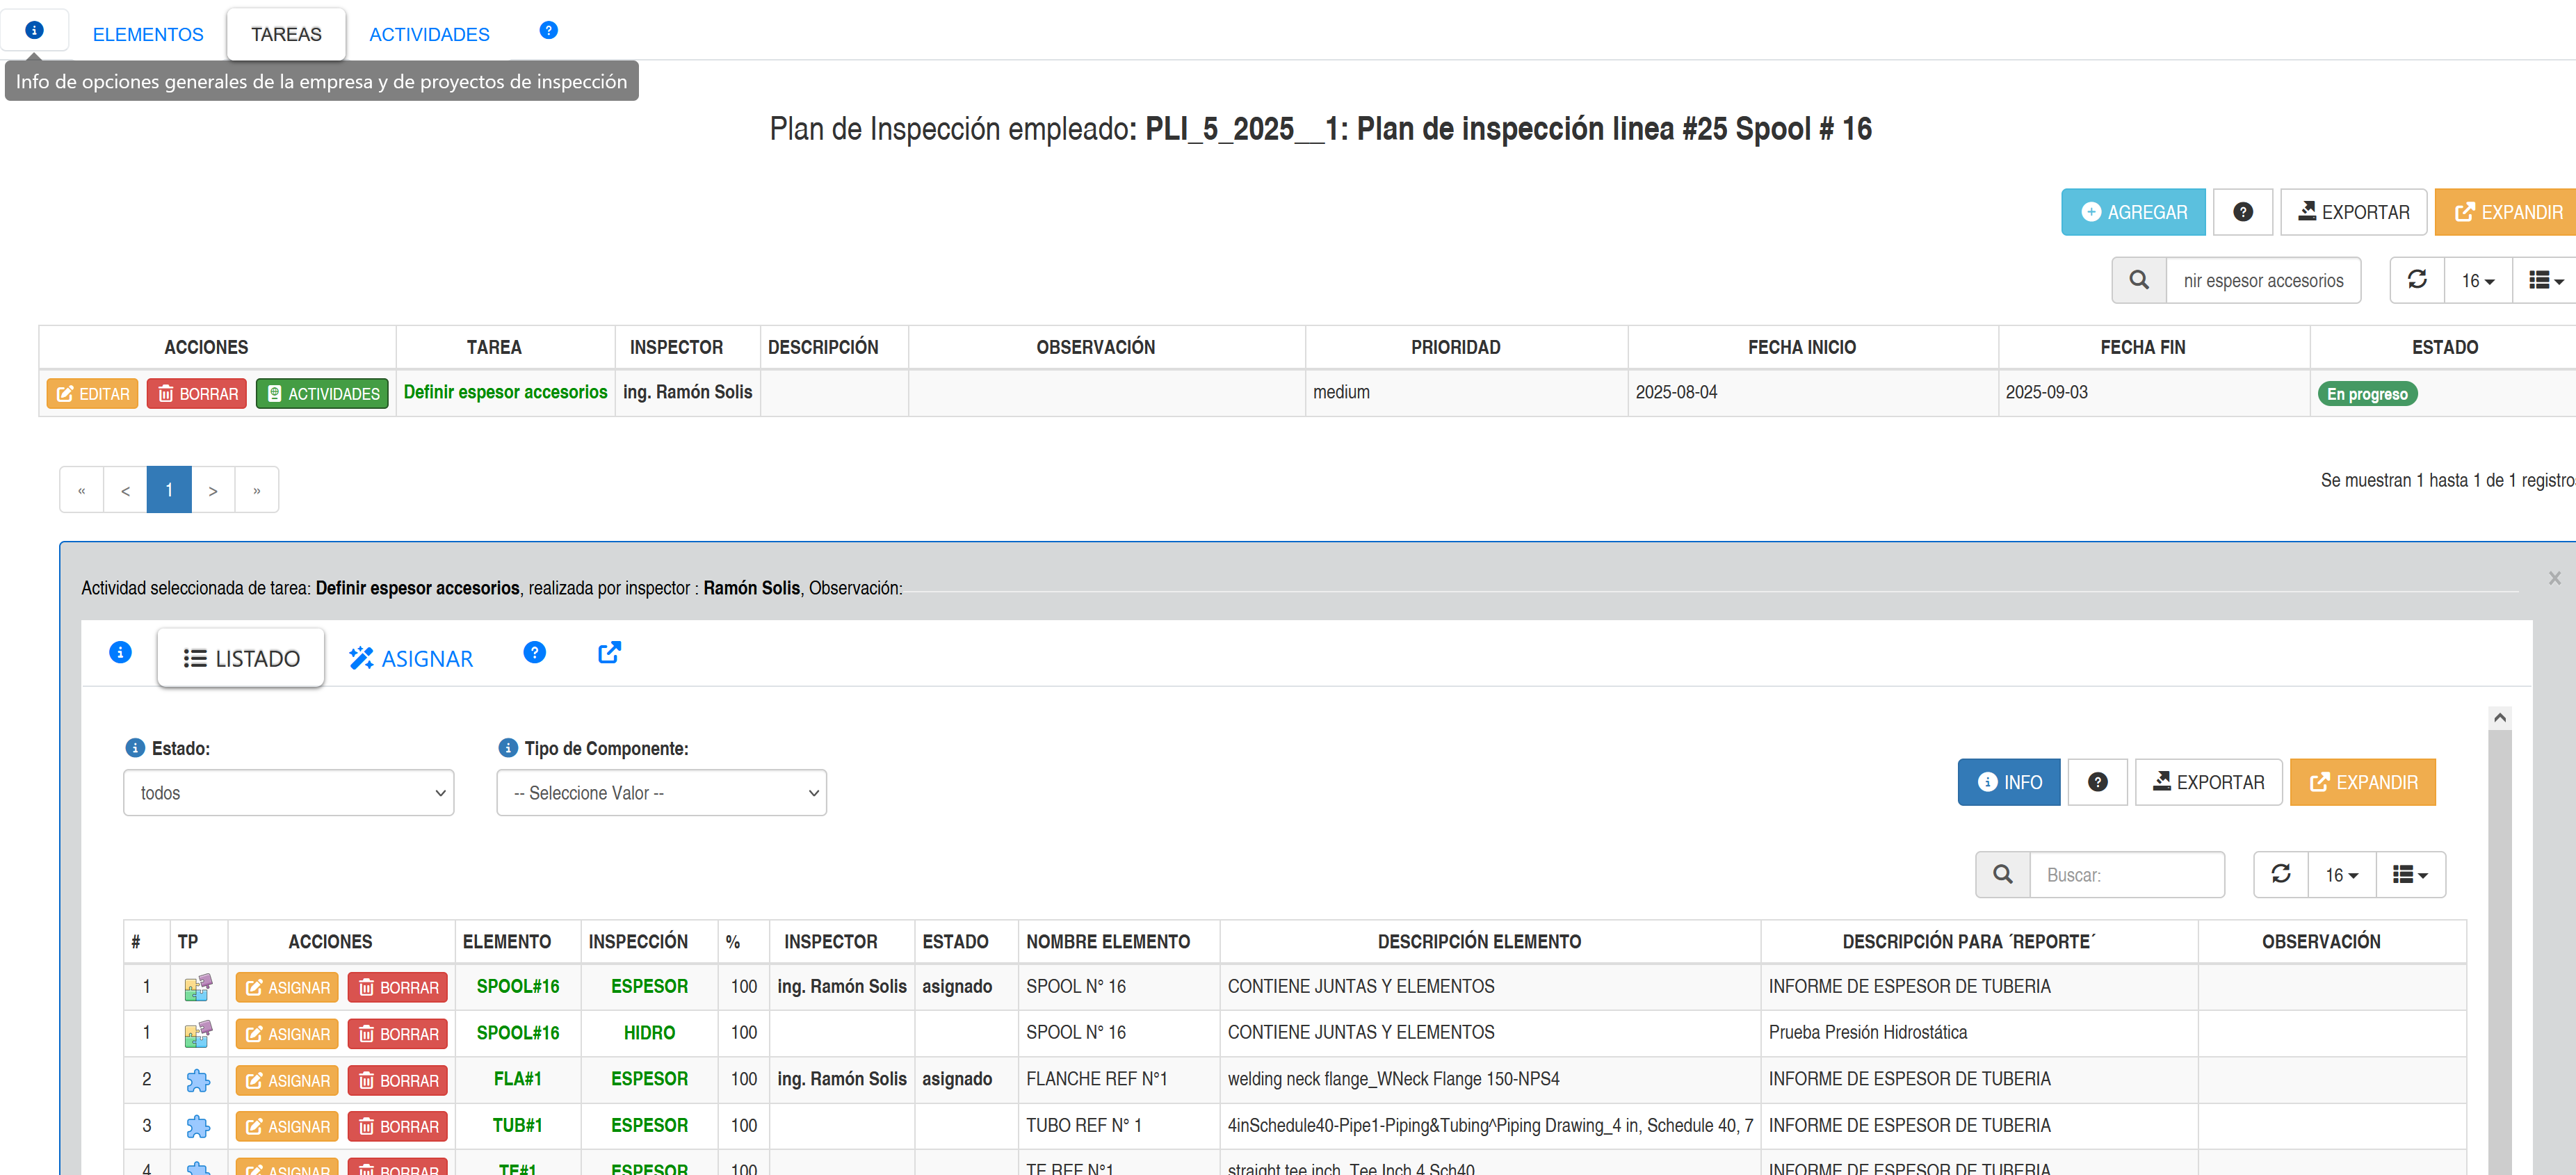The height and width of the screenshot is (1175, 2576).
Task: Open Tipo de Componente dropdown
Action: (x=661, y=793)
